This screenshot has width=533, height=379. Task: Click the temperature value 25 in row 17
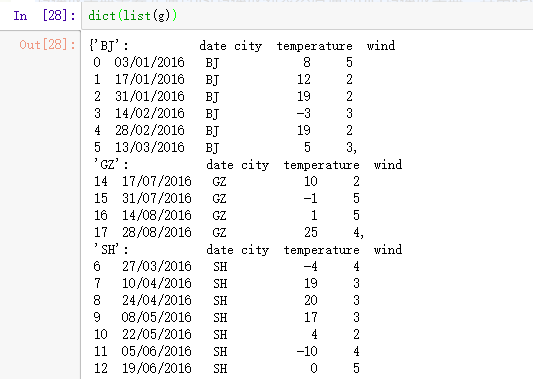pyautogui.click(x=311, y=232)
